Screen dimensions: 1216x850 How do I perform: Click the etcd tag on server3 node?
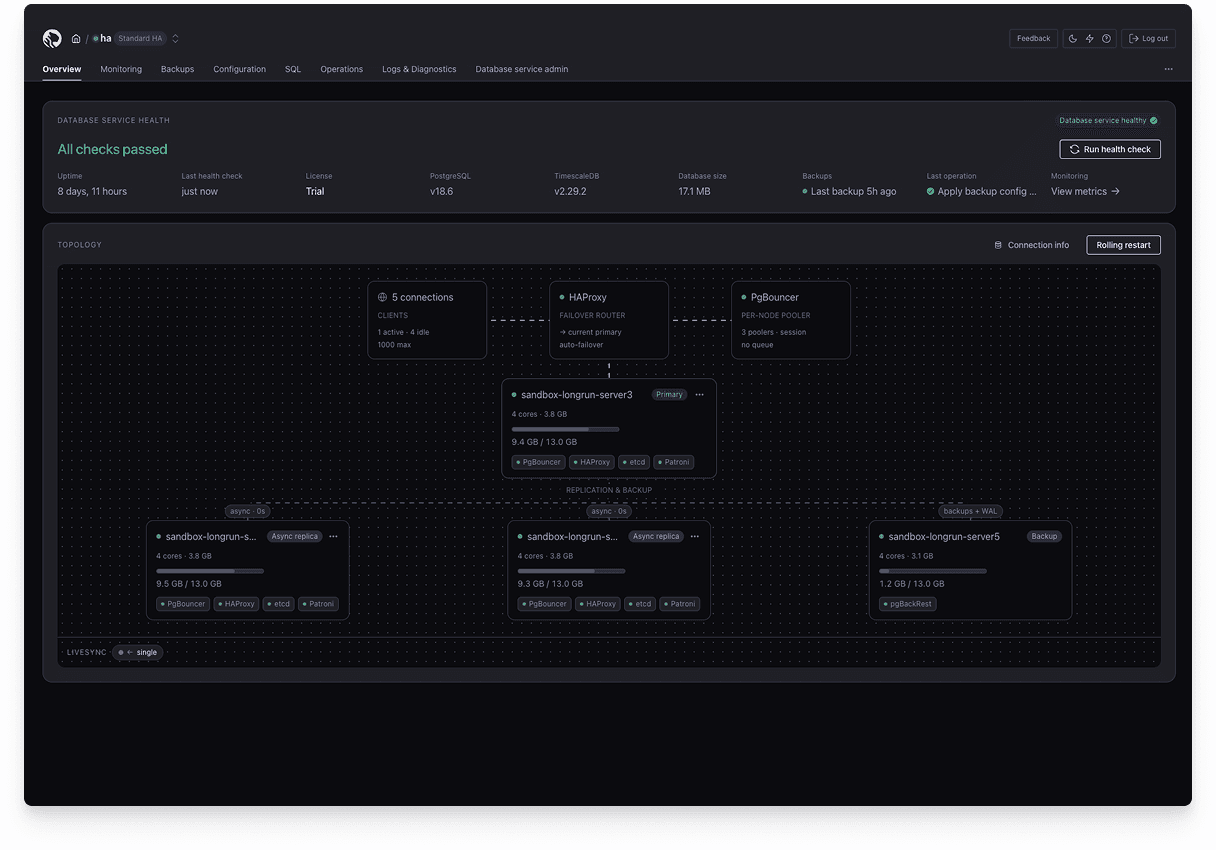pyautogui.click(x=634, y=462)
